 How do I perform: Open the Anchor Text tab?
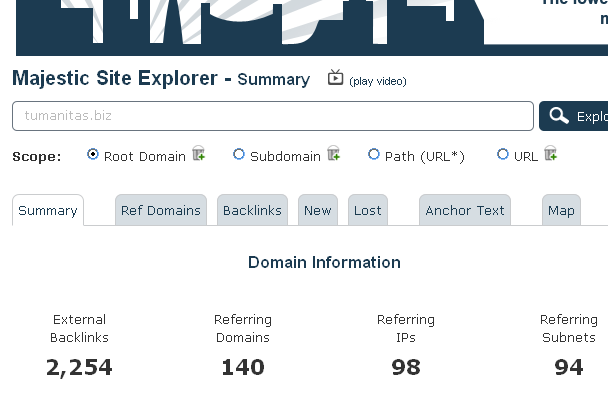click(x=465, y=211)
